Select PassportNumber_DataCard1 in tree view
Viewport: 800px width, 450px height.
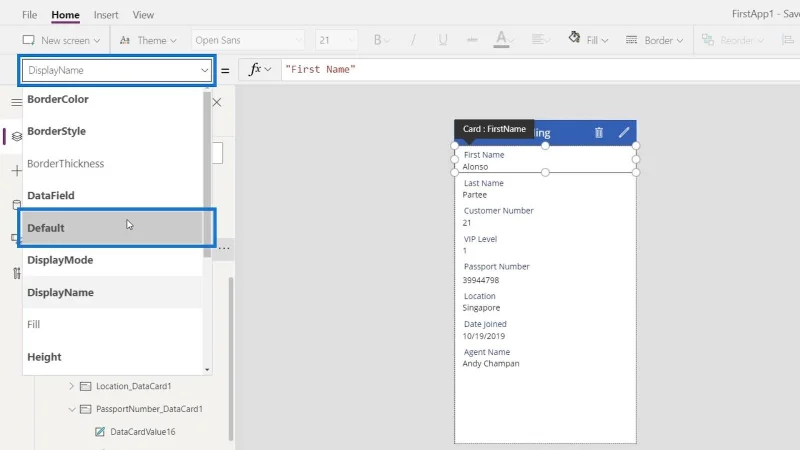coord(149,409)
